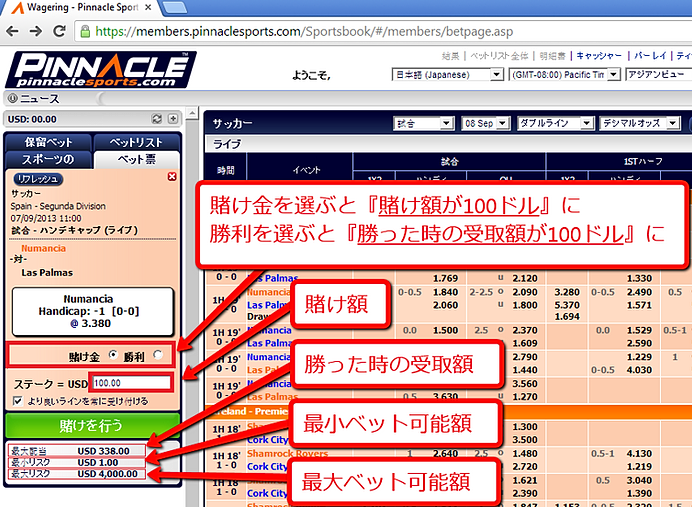This screenshot has width=692, height=507.
Task: Switch to the 保留ベット tab
Action: (48, 142)
